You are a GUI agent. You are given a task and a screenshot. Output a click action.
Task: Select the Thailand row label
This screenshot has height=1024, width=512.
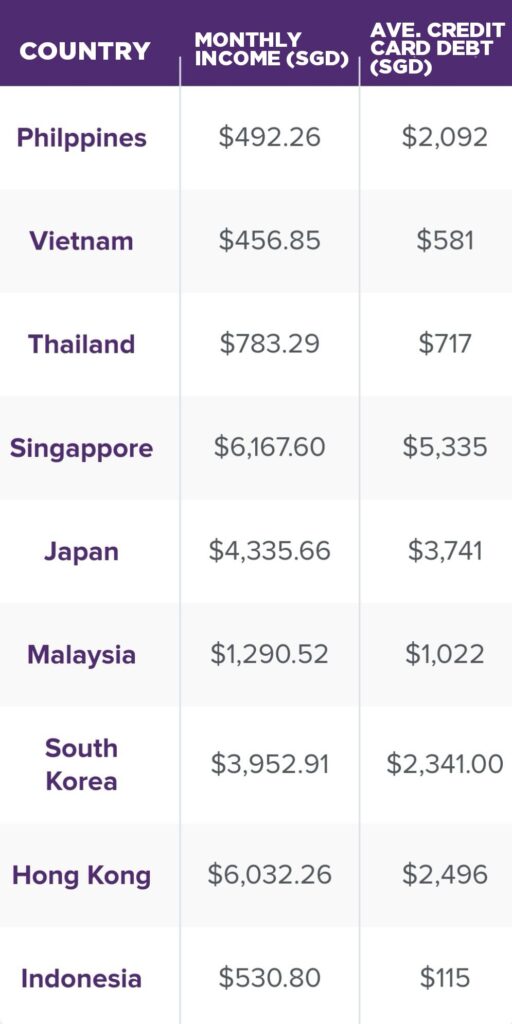[82, 344]
